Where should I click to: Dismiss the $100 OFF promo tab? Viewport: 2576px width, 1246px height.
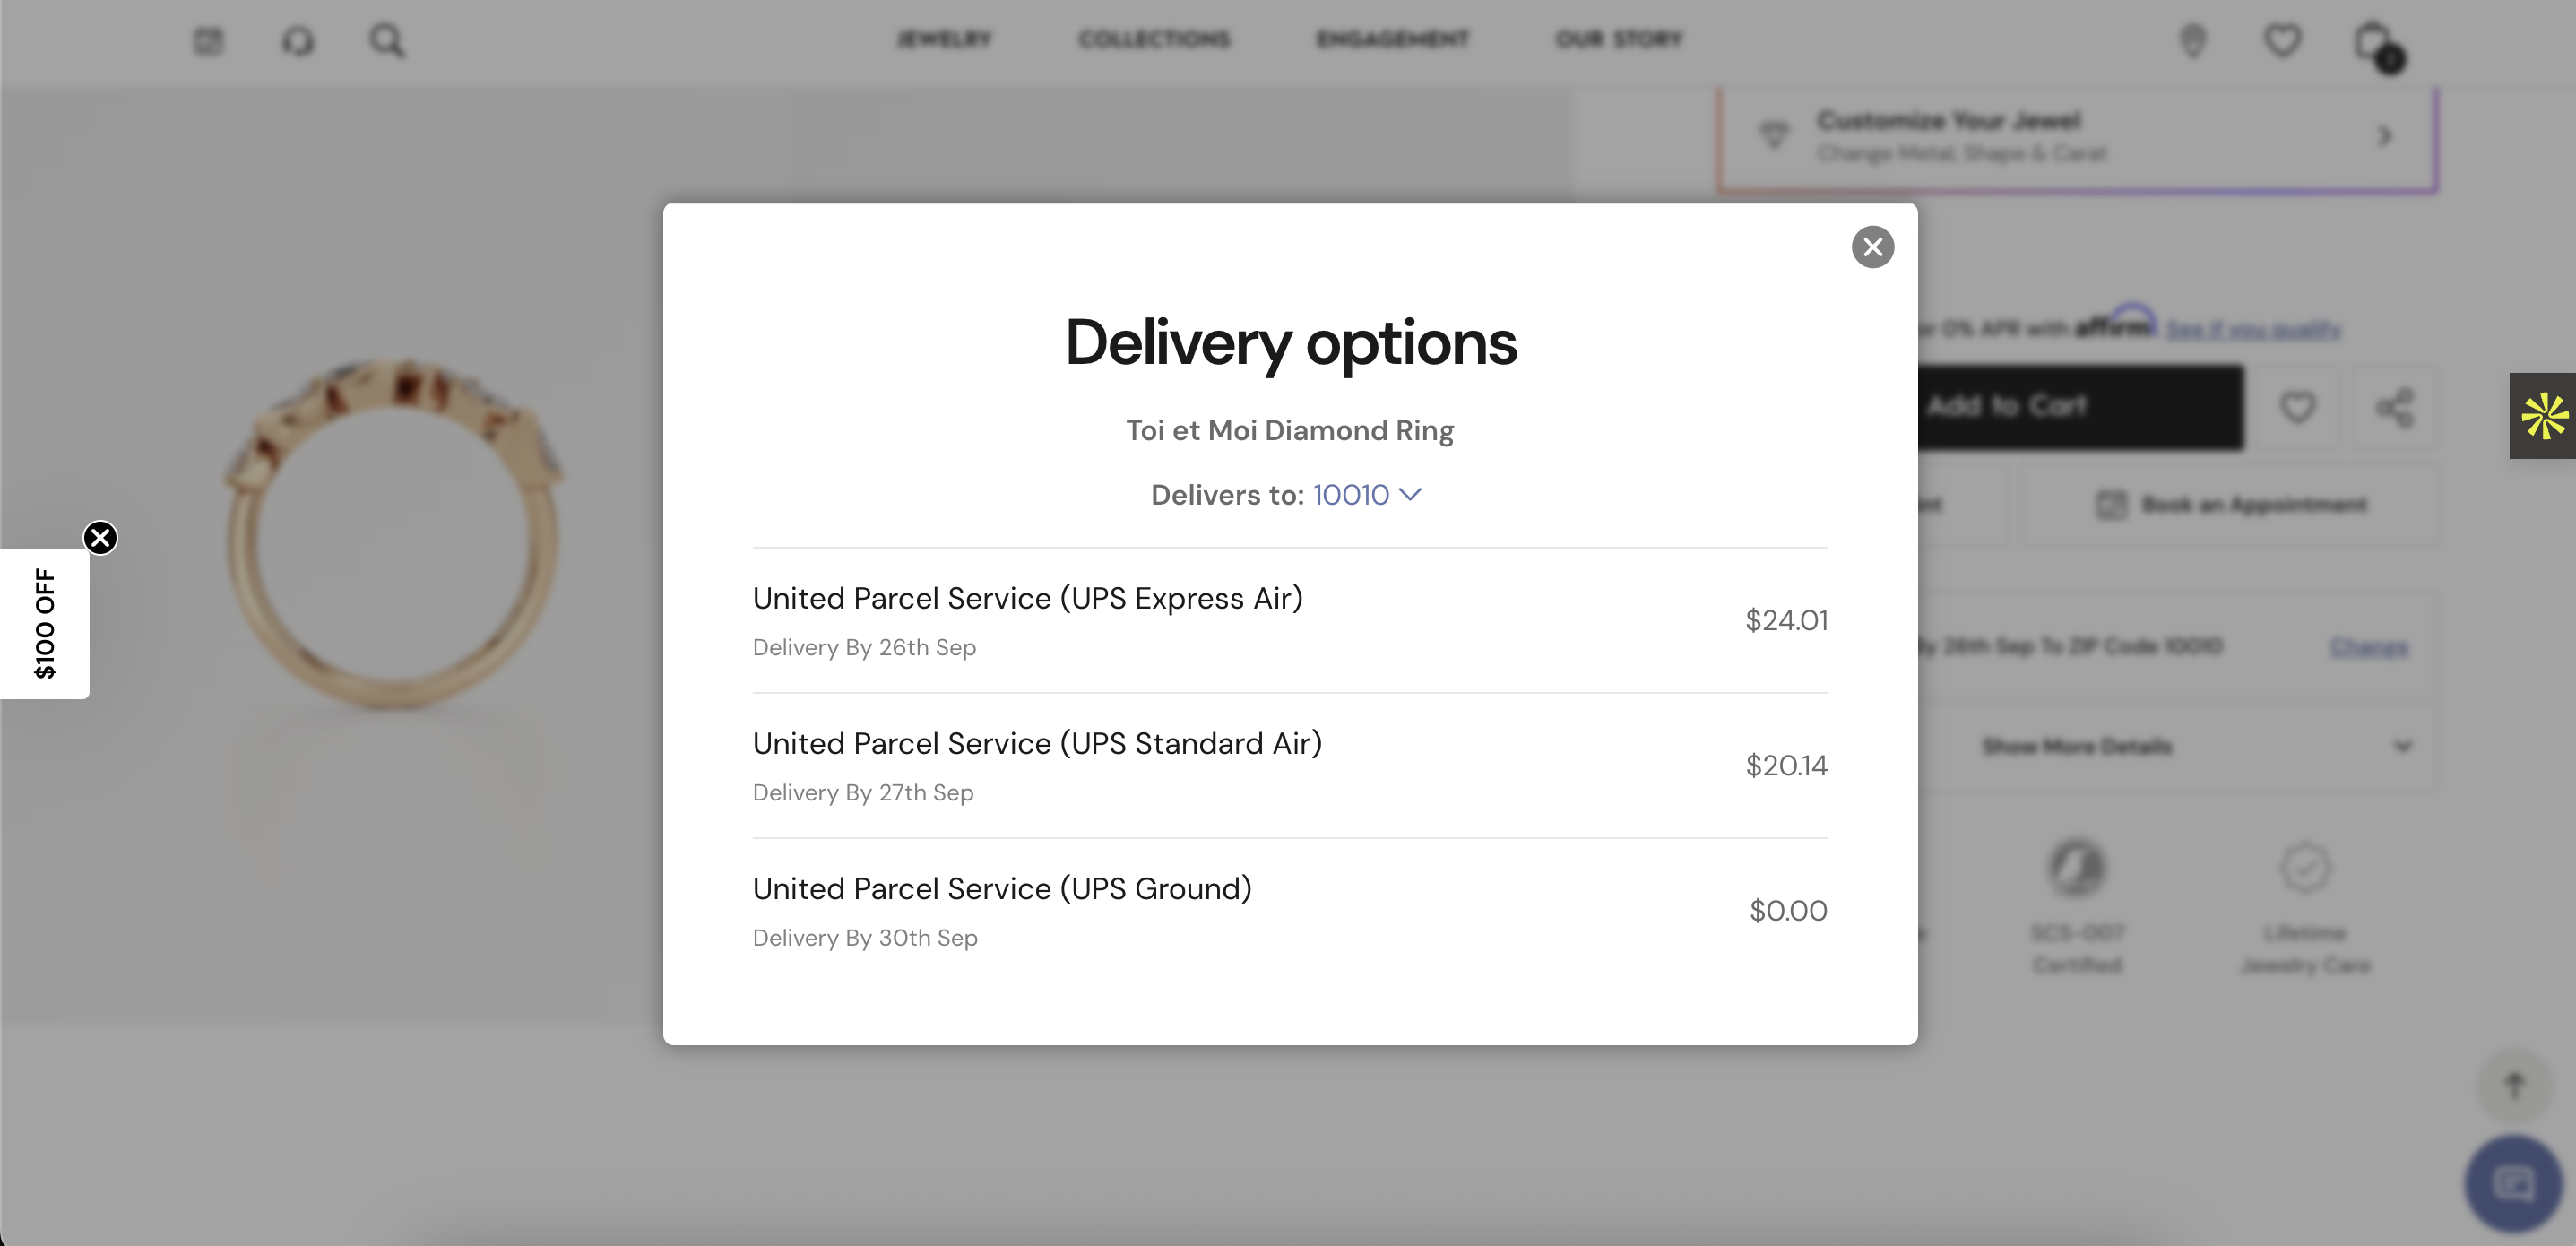click(100, 538)
